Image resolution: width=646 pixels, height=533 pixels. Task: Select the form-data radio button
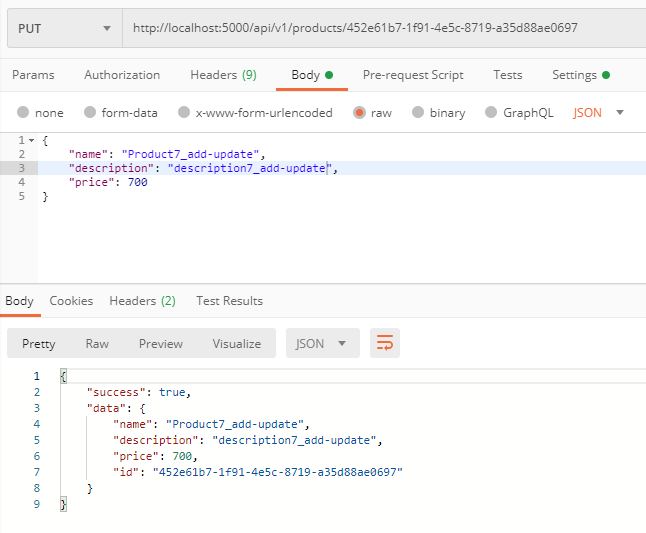[x=90, y=112]
